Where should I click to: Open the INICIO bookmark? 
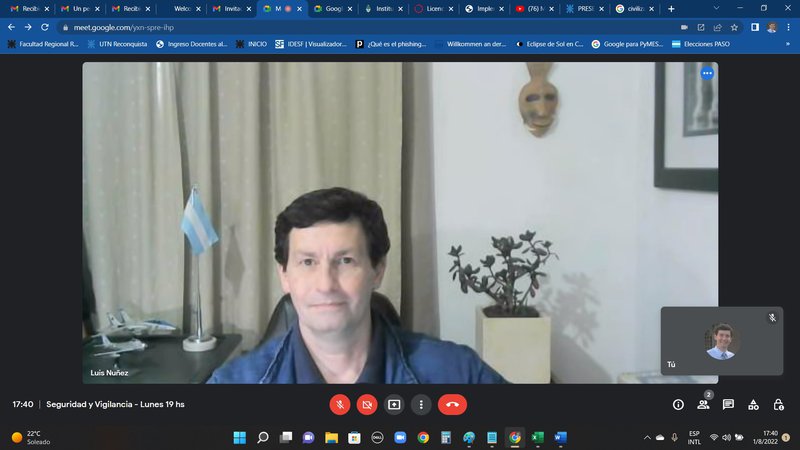[x=251, y=44]
